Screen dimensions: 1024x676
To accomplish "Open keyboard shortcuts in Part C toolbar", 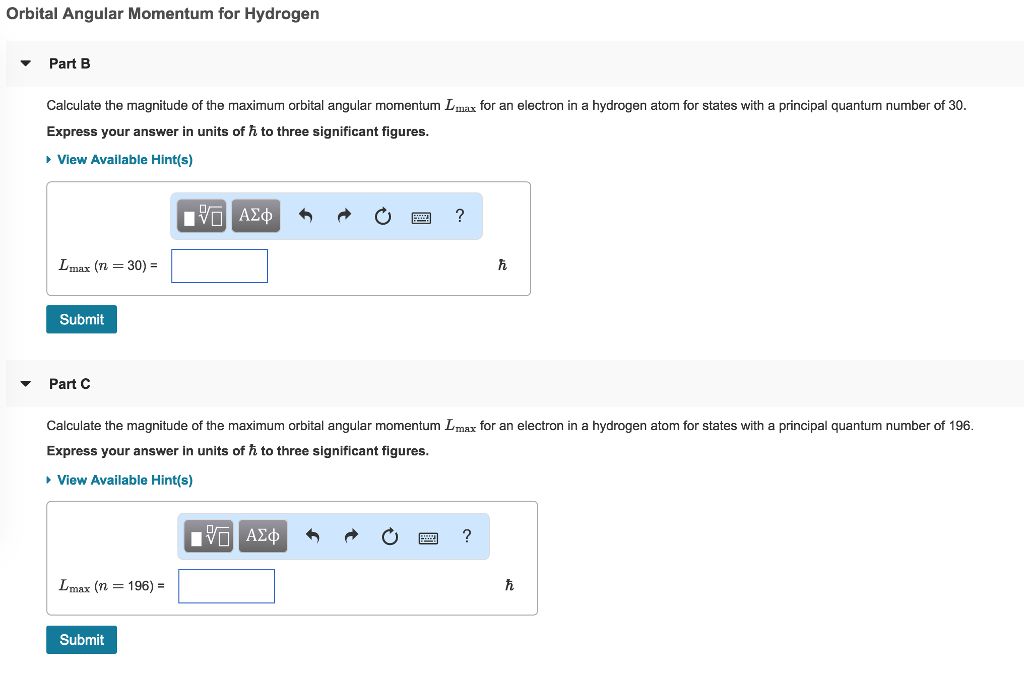I will 428,535.
